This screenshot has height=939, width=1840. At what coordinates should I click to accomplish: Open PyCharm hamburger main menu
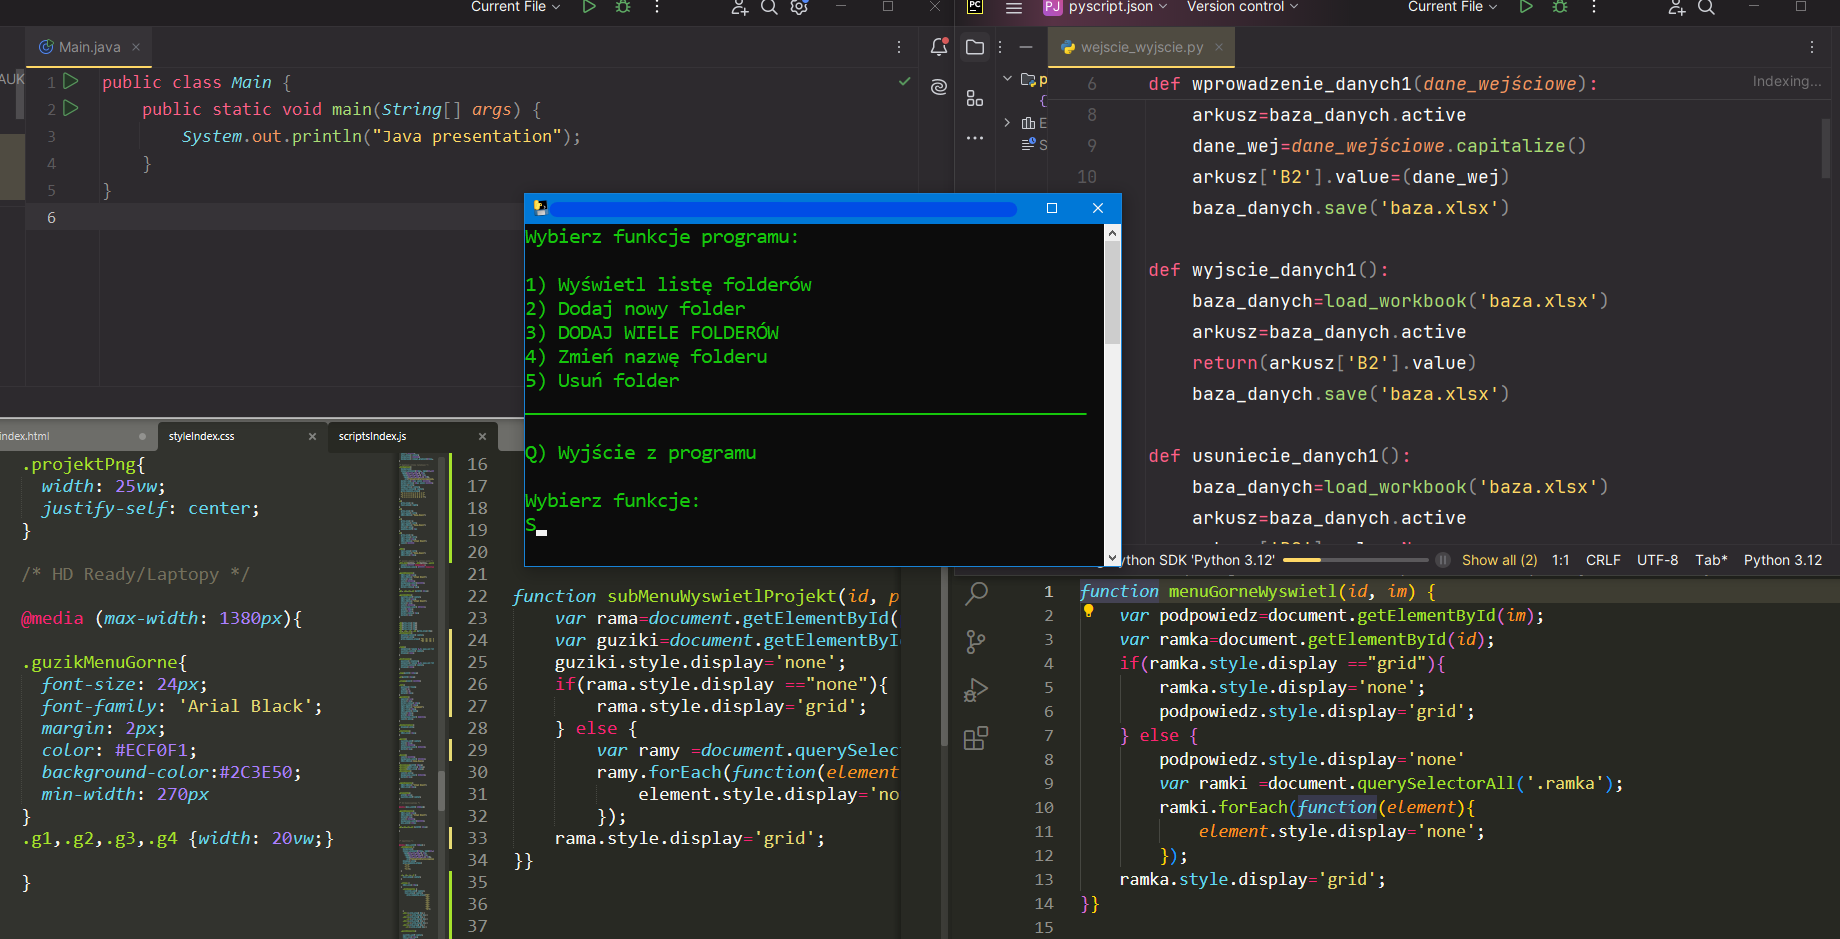click(x=1013, y=8)
